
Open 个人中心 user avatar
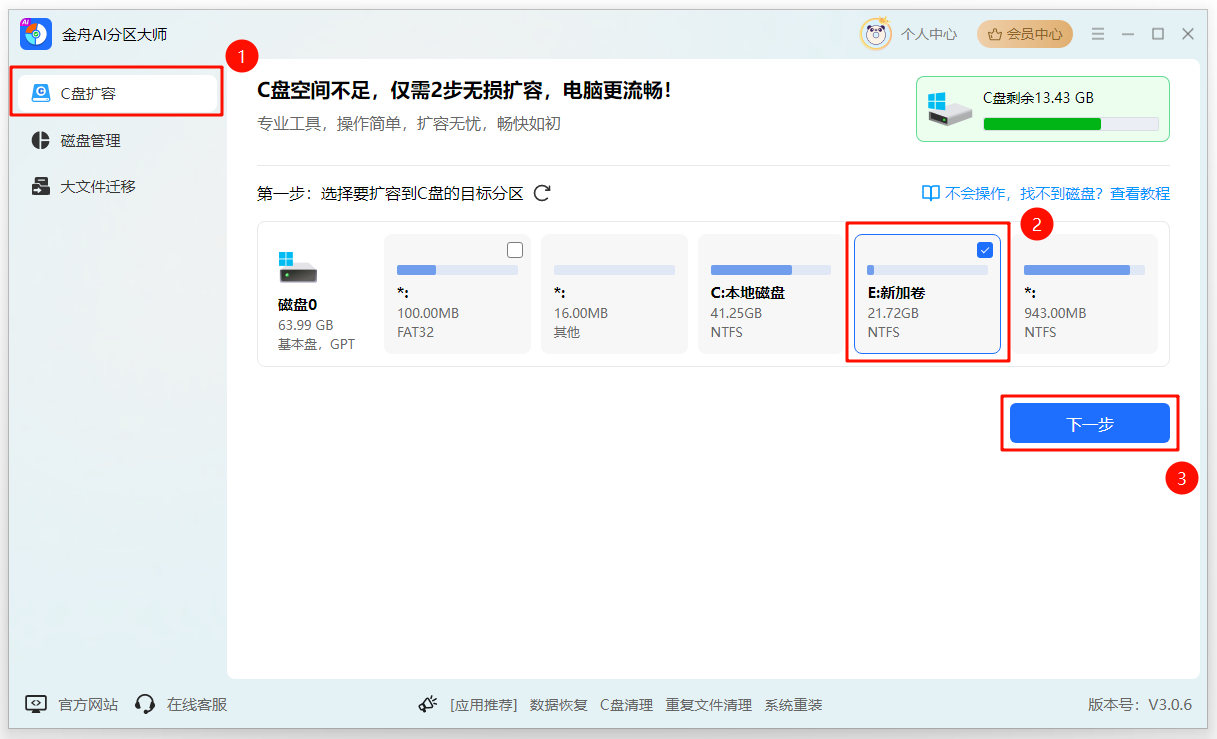click(876, 34)
